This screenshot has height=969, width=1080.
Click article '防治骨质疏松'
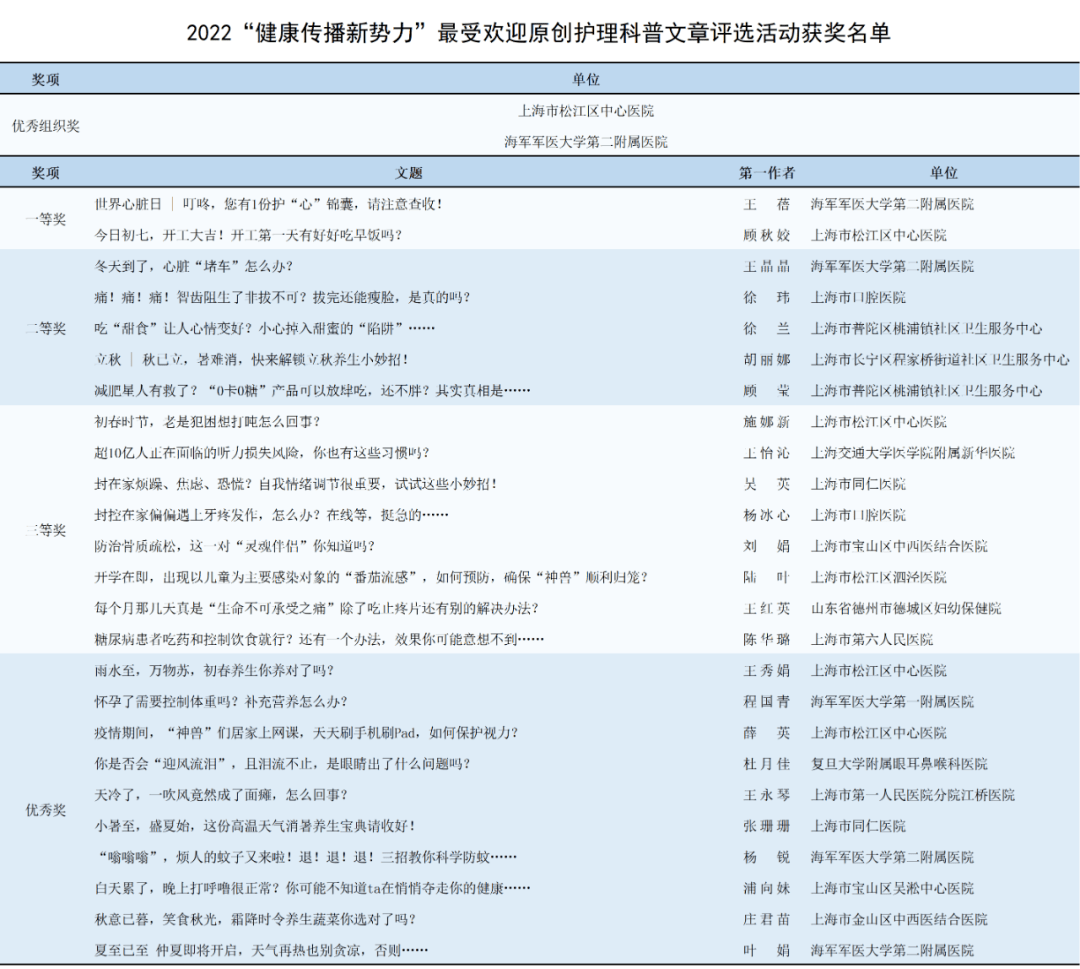[x=234, y=546]
